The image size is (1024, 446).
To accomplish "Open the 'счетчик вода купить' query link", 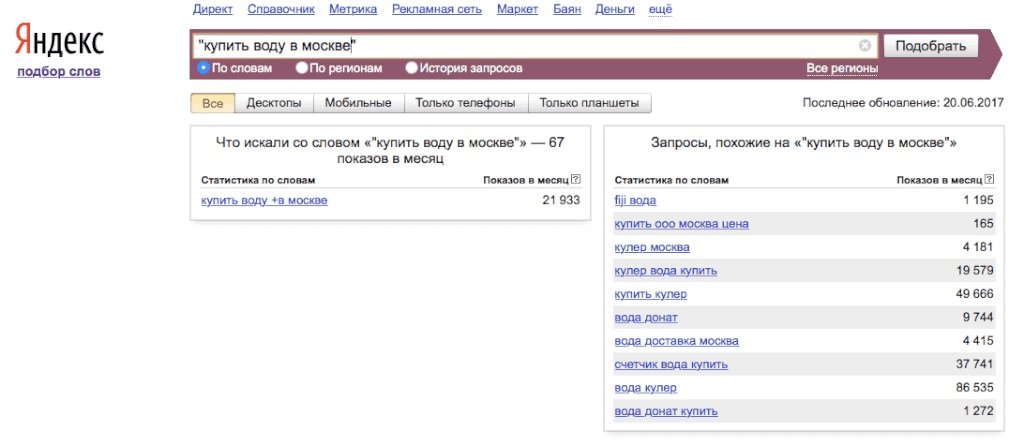I will [x=671, y=364].
